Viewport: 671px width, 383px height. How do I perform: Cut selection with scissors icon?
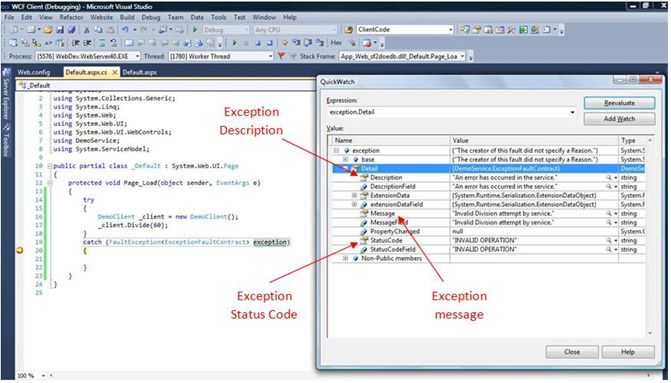point(86,30)
